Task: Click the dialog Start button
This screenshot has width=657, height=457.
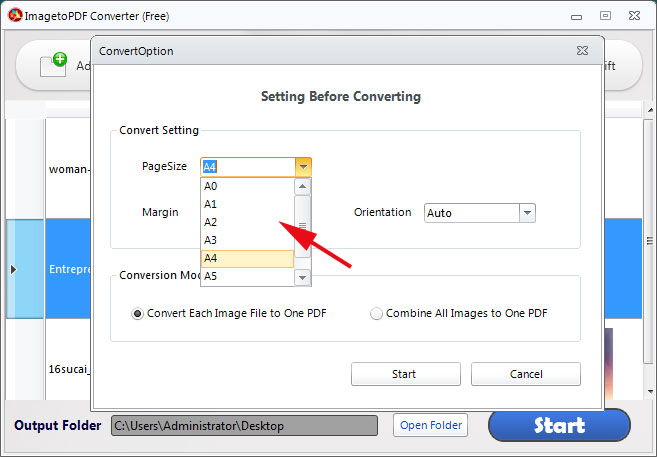Action: [x=406, y=374]
